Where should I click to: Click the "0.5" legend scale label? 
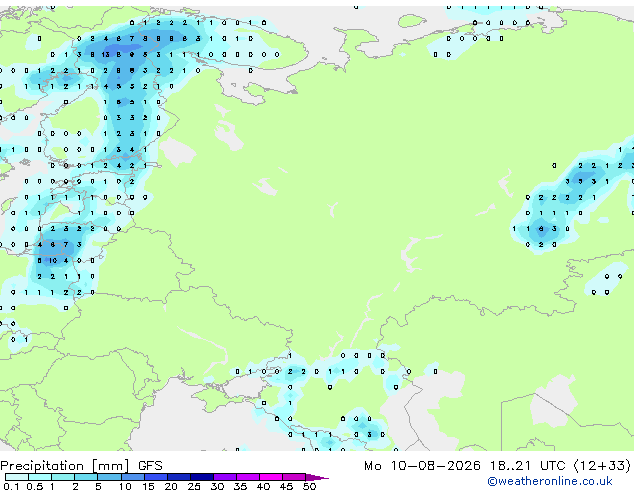click(35, 486)
